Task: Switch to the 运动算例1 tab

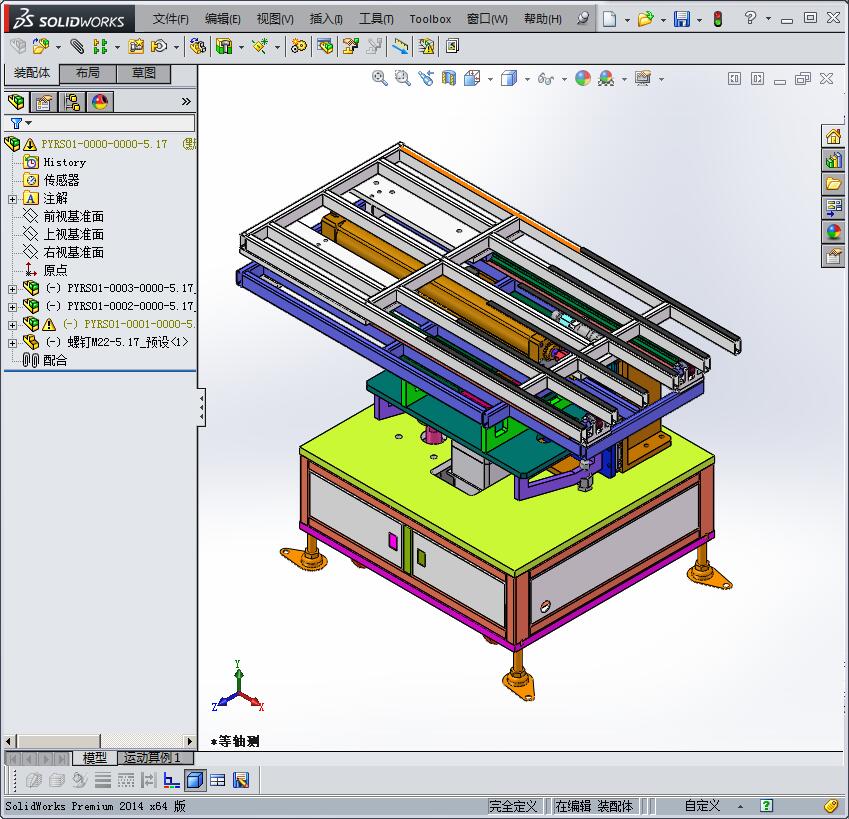Action: point(153,757)
